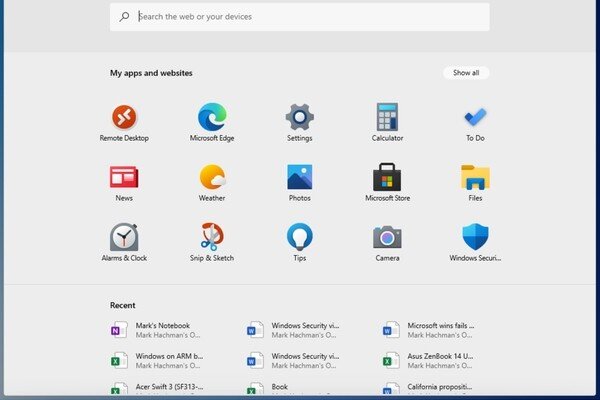Open the Remote Desktop app
This screenshot has height=400, width=600.
click(124, 123)
